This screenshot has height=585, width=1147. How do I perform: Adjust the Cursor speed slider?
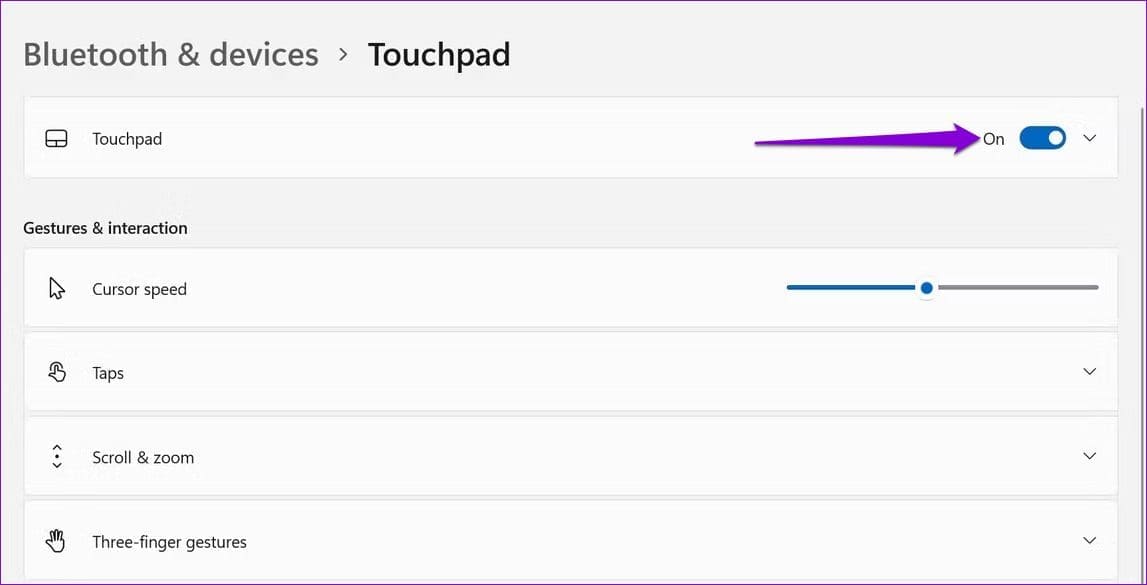tap(925, 288)
